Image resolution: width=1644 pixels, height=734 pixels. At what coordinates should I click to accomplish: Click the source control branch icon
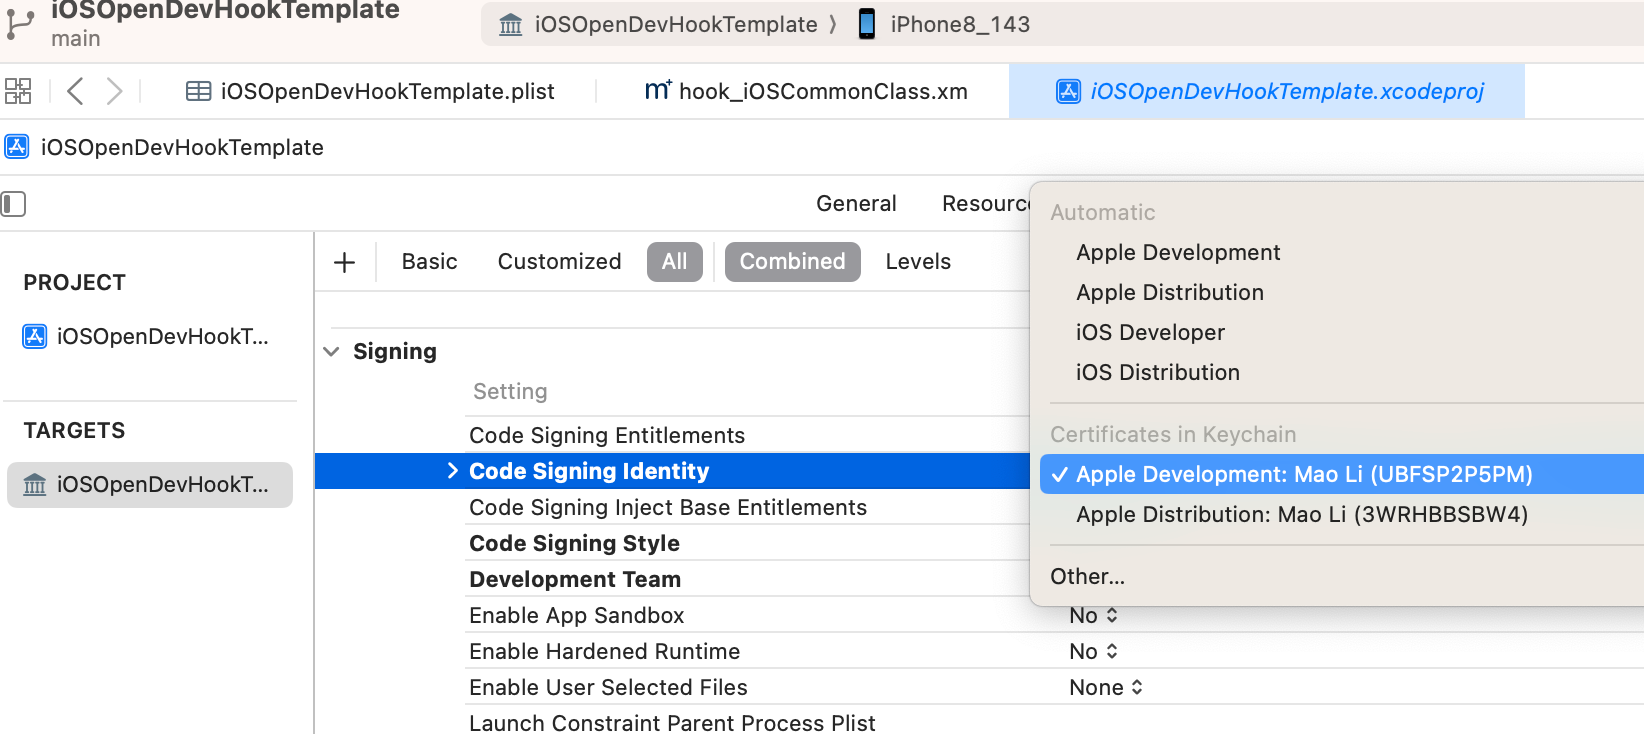pos(20,24)
